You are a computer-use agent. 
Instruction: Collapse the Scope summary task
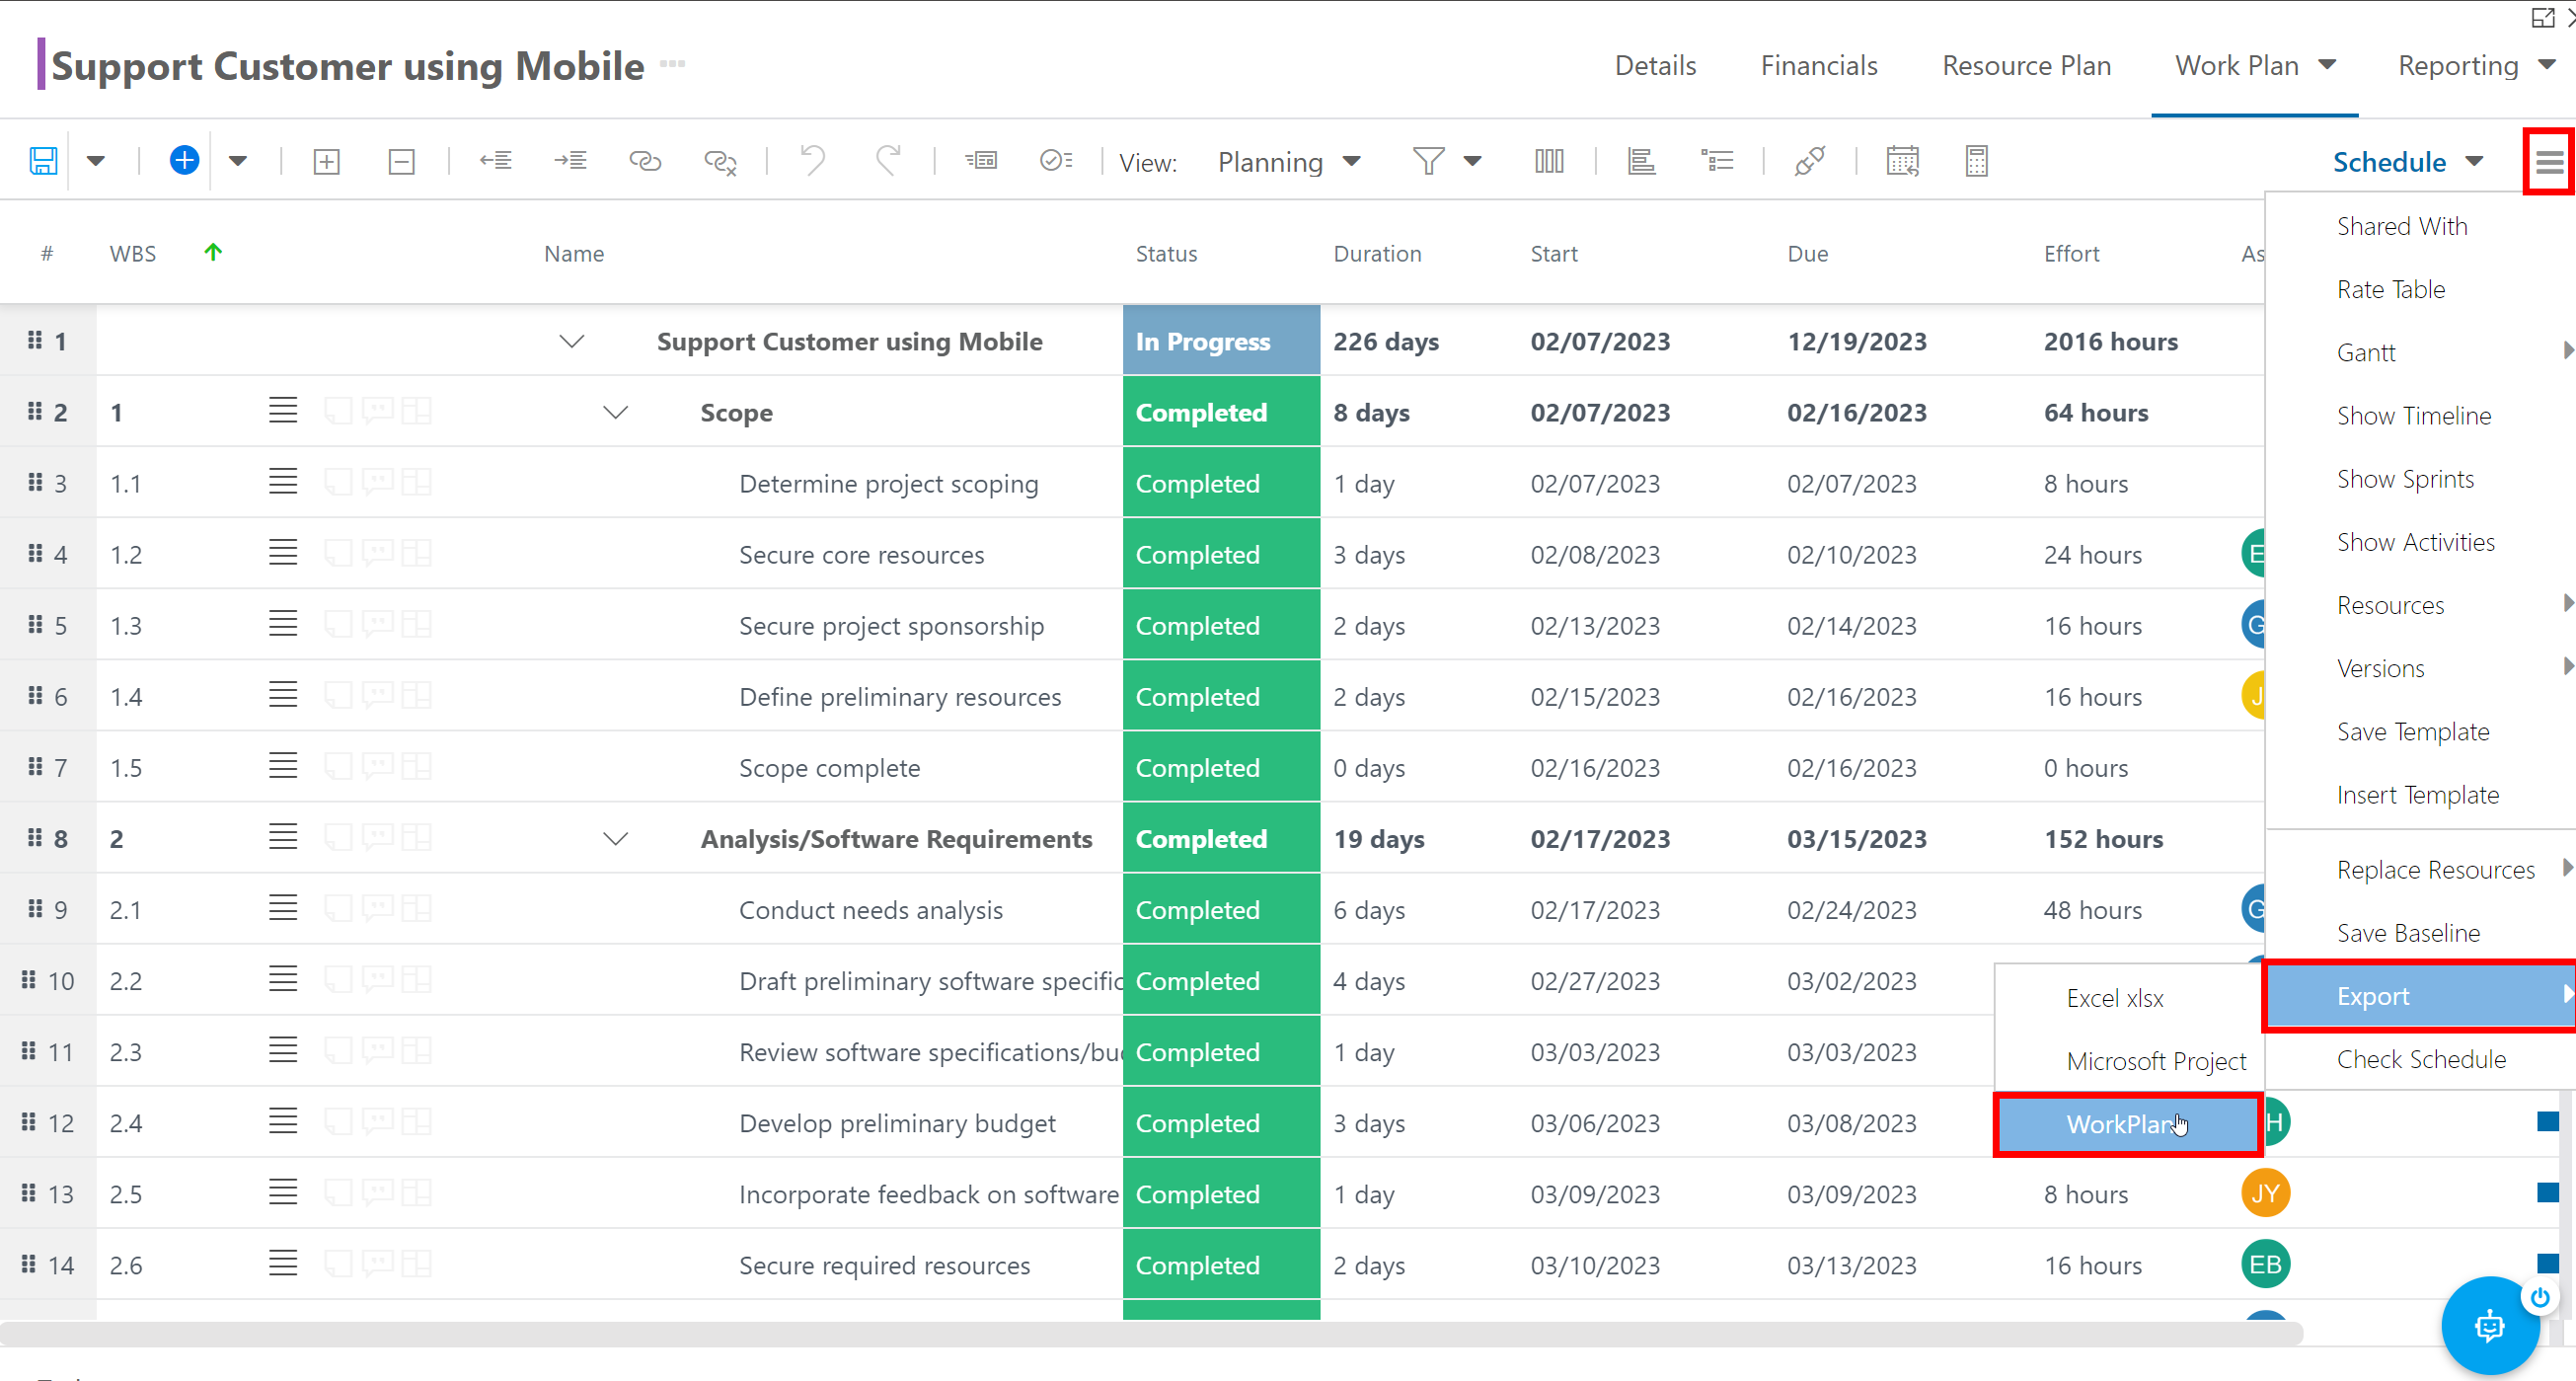pos(616,412)
